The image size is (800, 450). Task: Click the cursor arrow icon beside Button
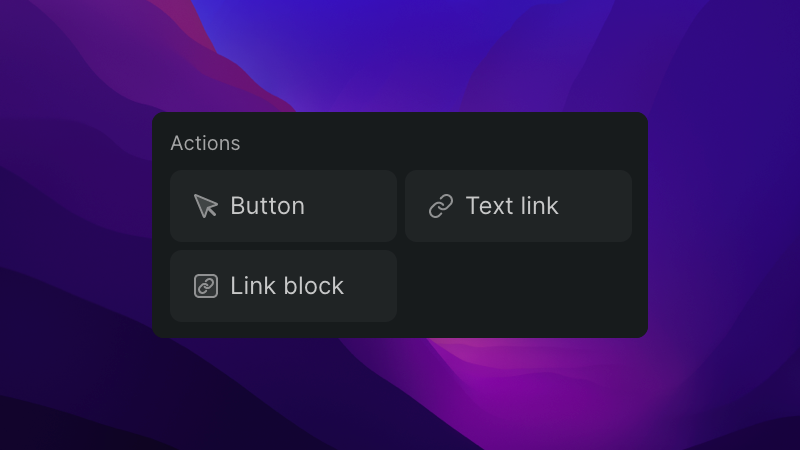coord(206,206)
